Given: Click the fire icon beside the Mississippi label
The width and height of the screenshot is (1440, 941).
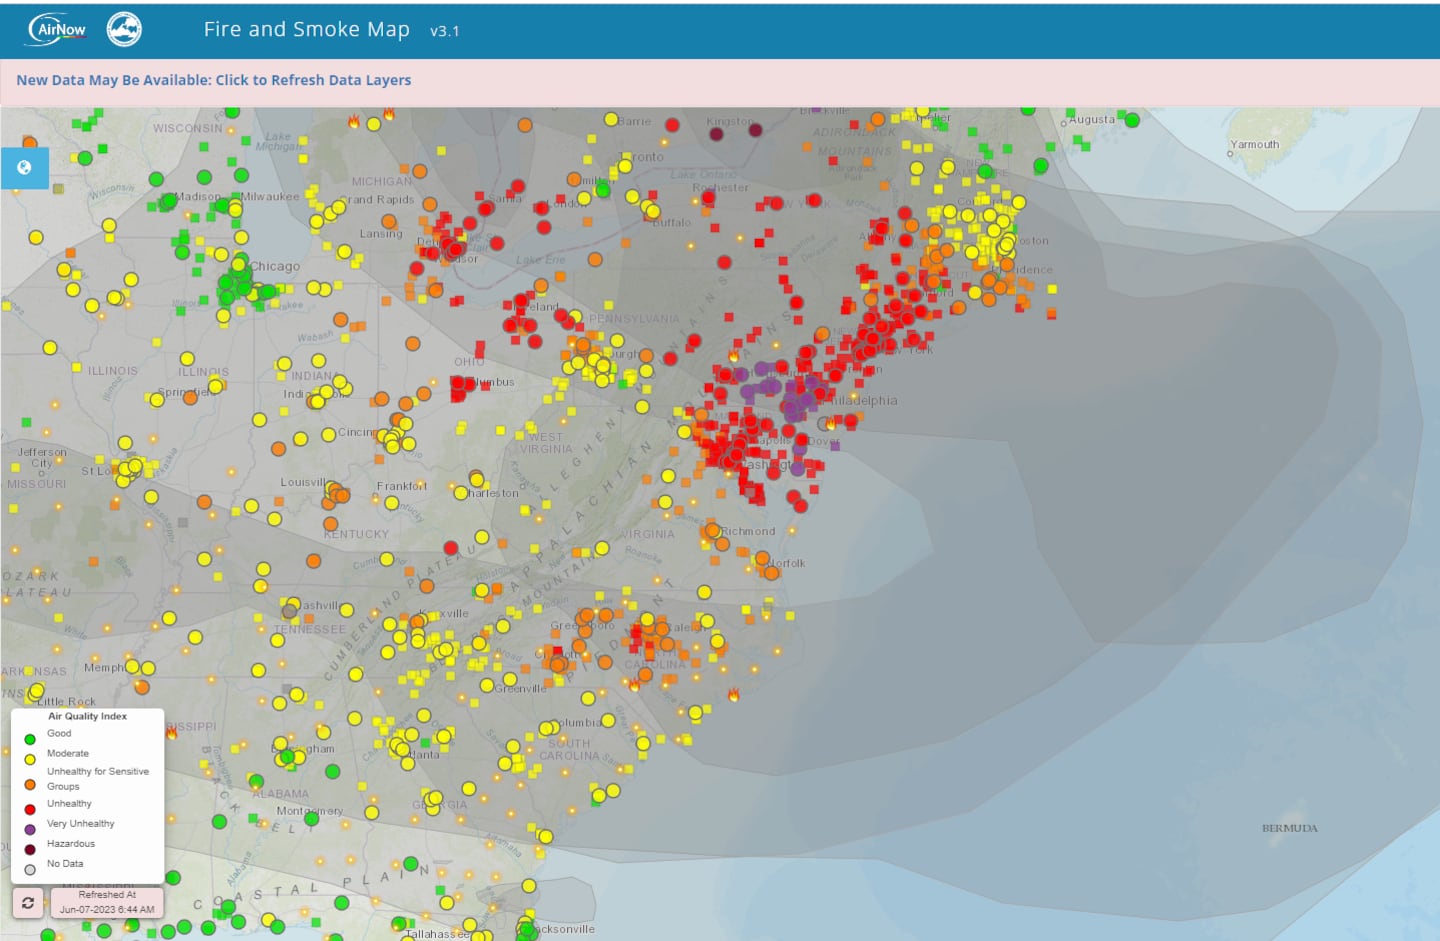Looking at the screenshot, I should tap(171, 733).
